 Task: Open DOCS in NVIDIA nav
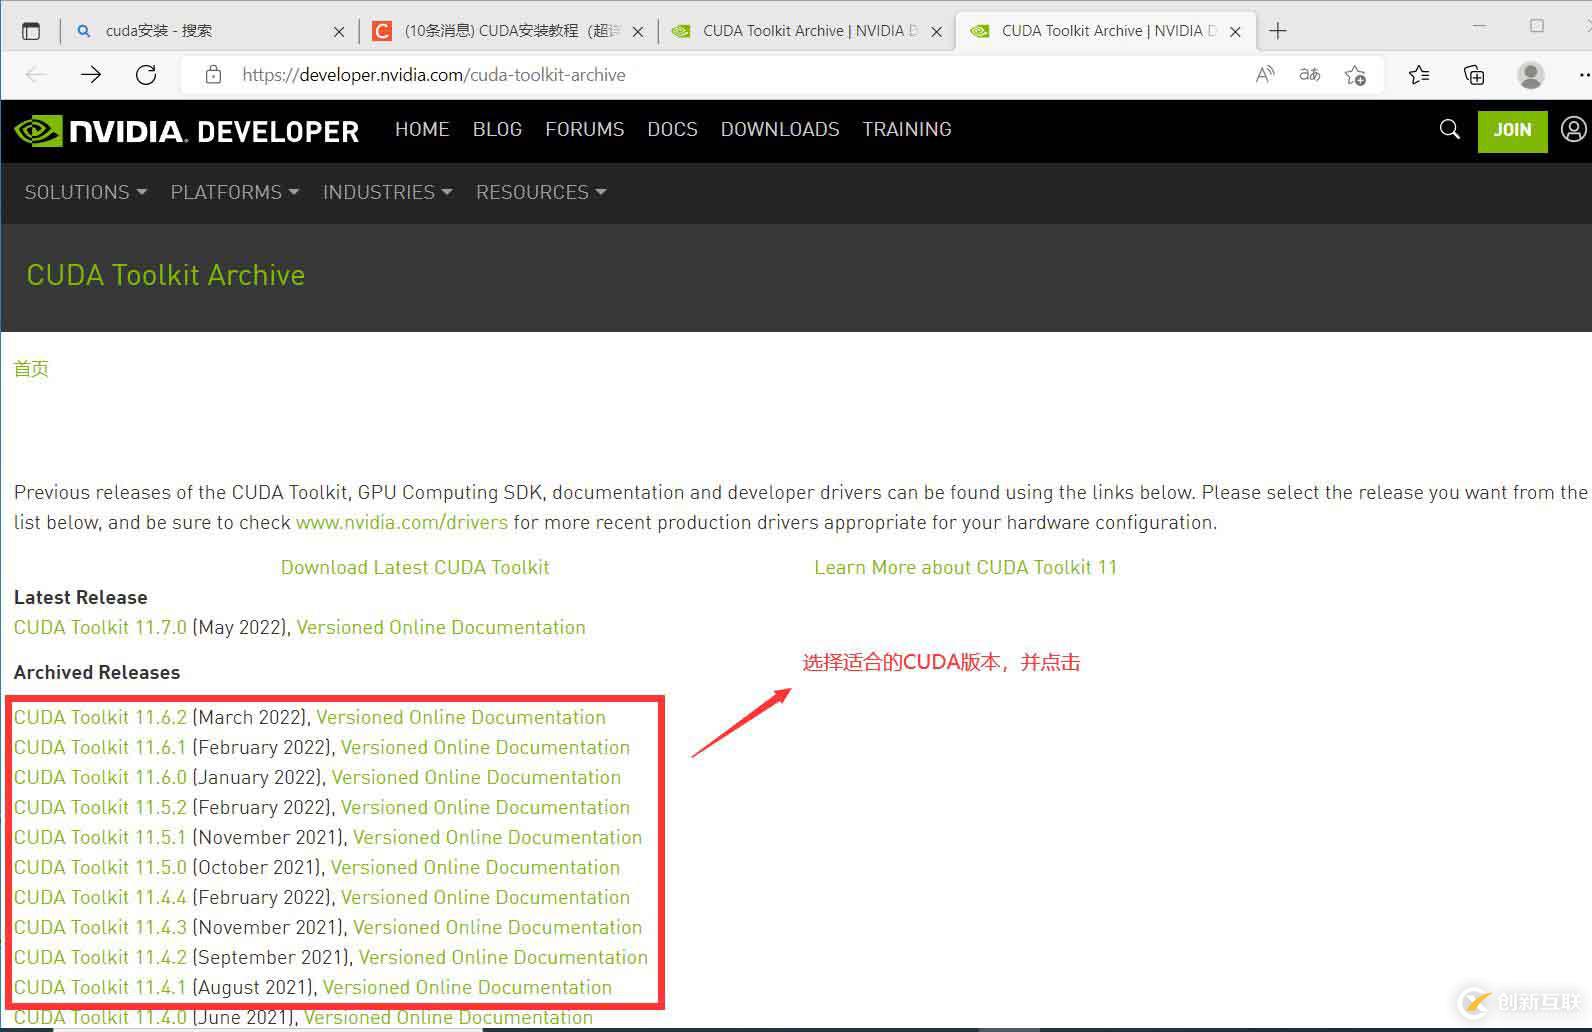(x=672, y=129)
